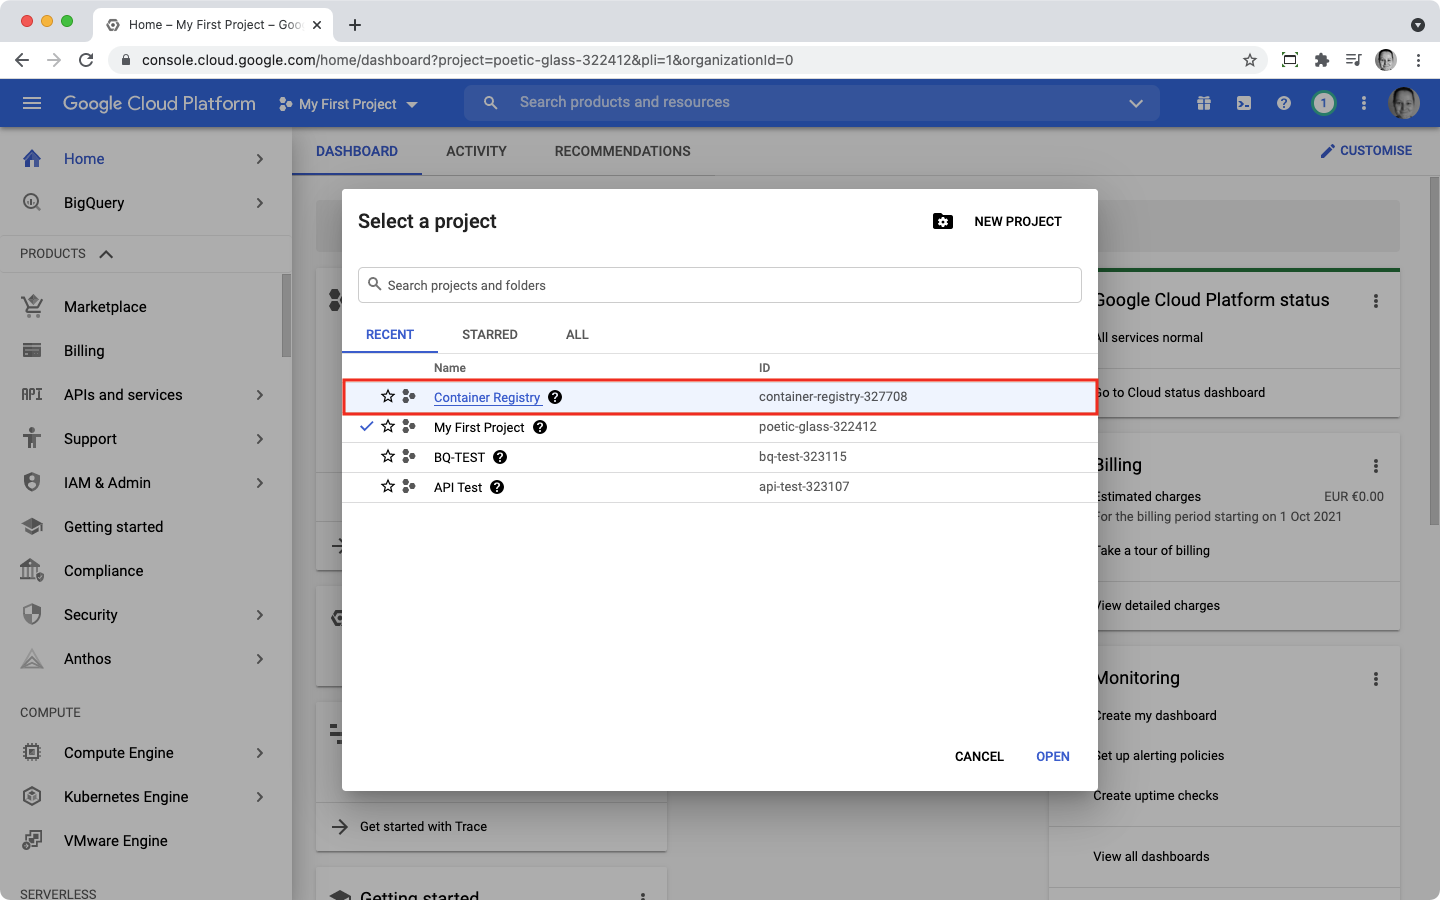
Task: Click help icon next to My First Project
Action: [x=540, y=427]
